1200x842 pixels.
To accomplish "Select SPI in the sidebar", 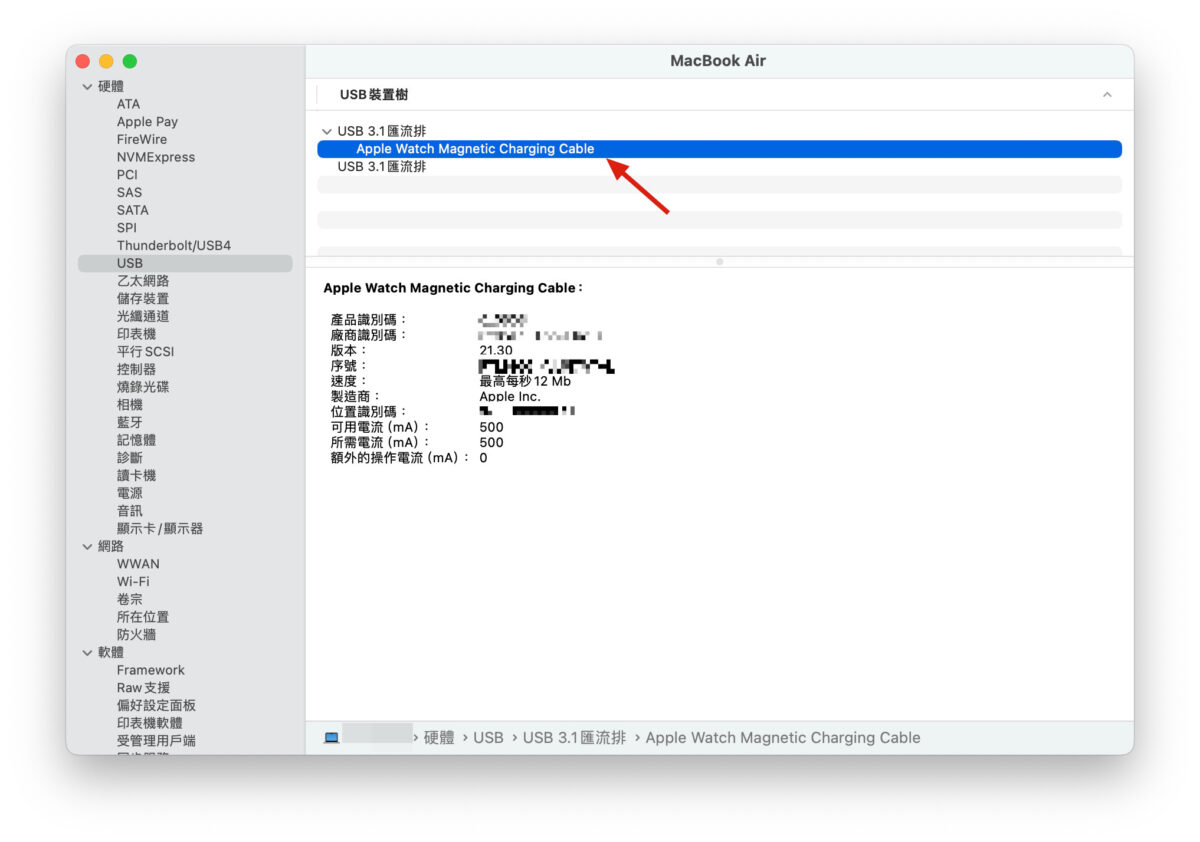I will (126, 228).
